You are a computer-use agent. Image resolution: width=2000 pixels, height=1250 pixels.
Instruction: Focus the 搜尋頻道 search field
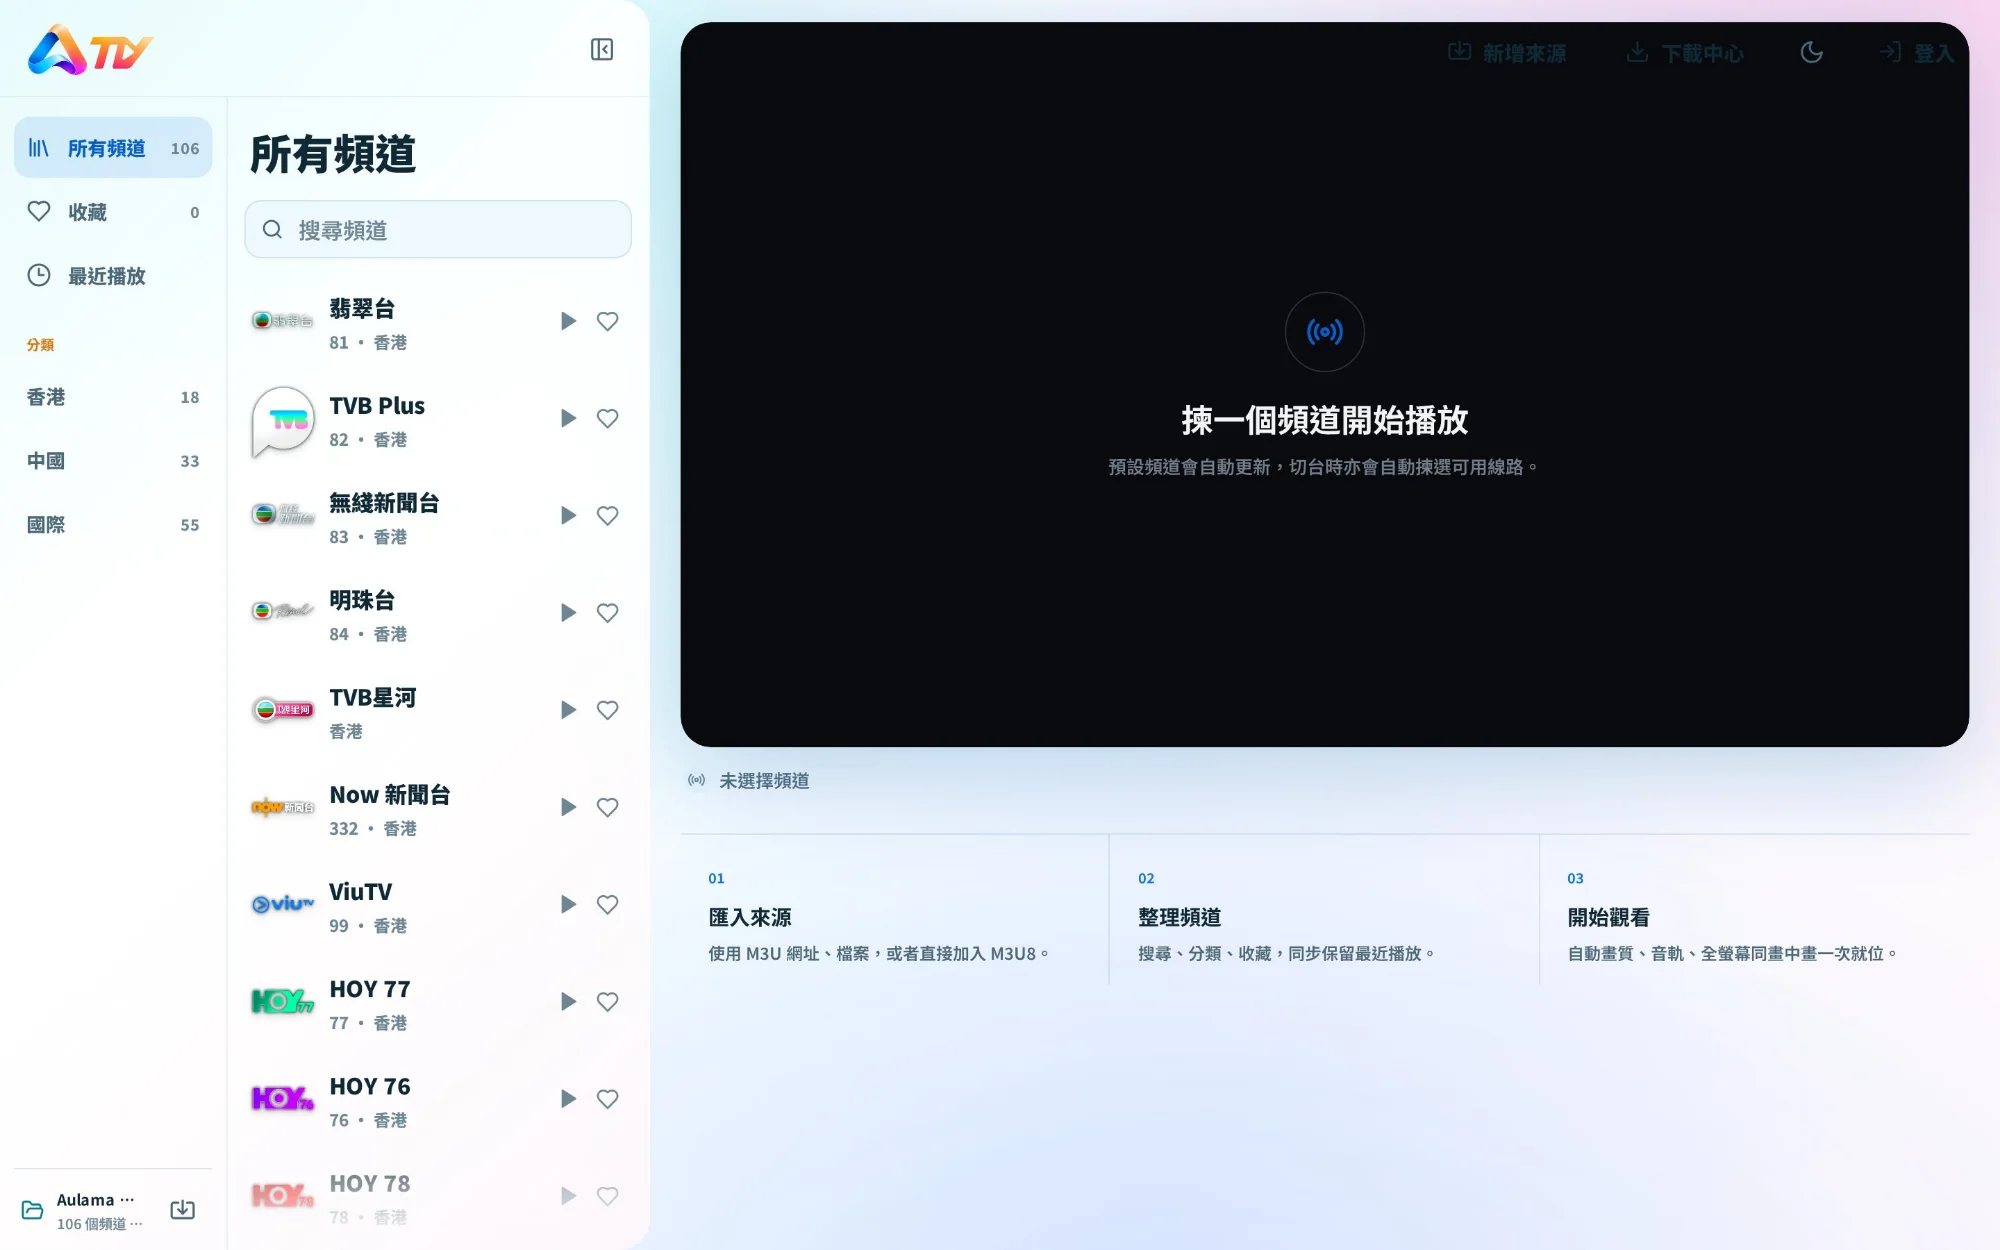pyautogui.click(x=438, y=230)
